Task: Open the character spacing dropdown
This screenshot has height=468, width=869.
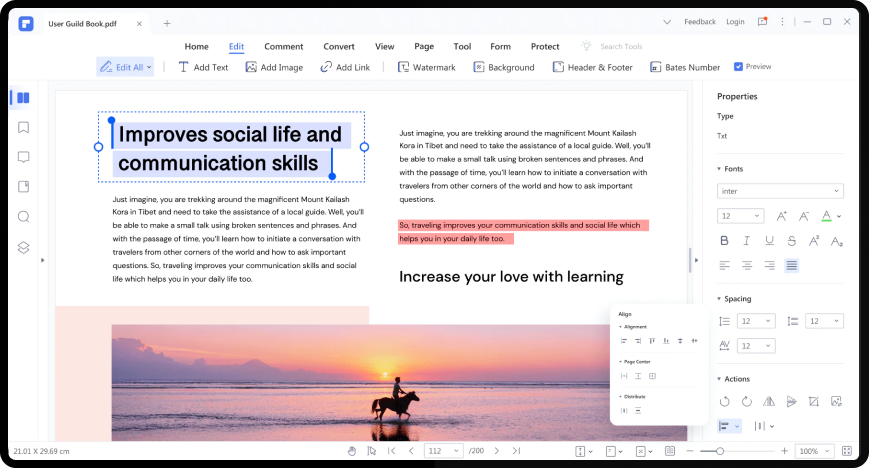Action: 756,346
